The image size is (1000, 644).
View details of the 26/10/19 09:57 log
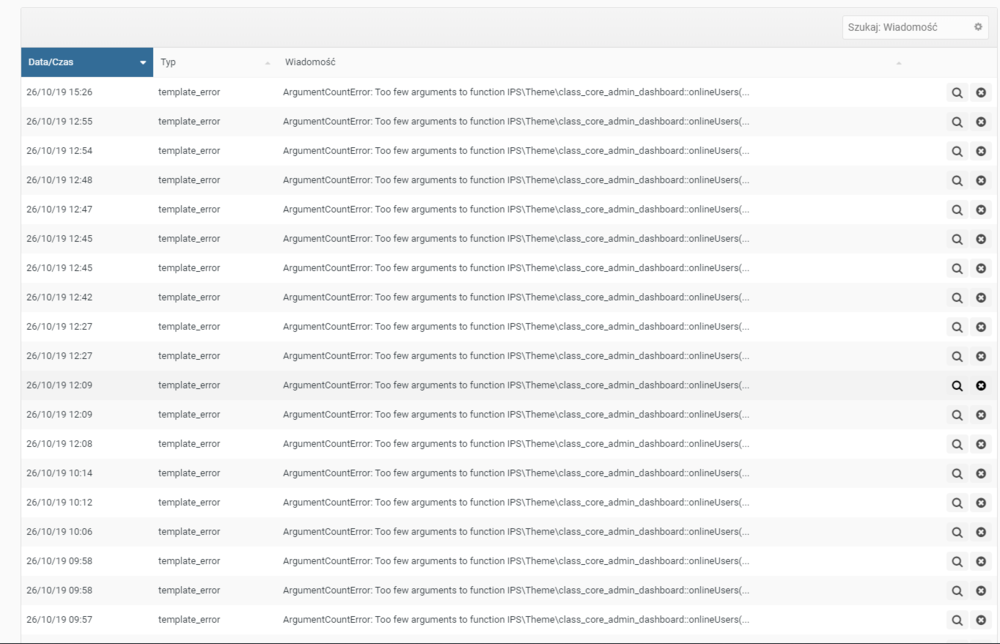(957, 620)
